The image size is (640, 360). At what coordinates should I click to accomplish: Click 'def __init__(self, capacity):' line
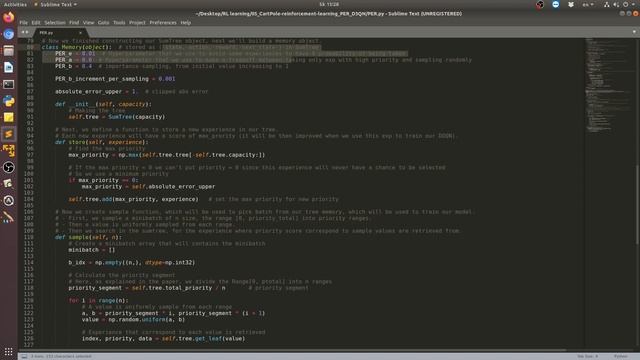103,104
